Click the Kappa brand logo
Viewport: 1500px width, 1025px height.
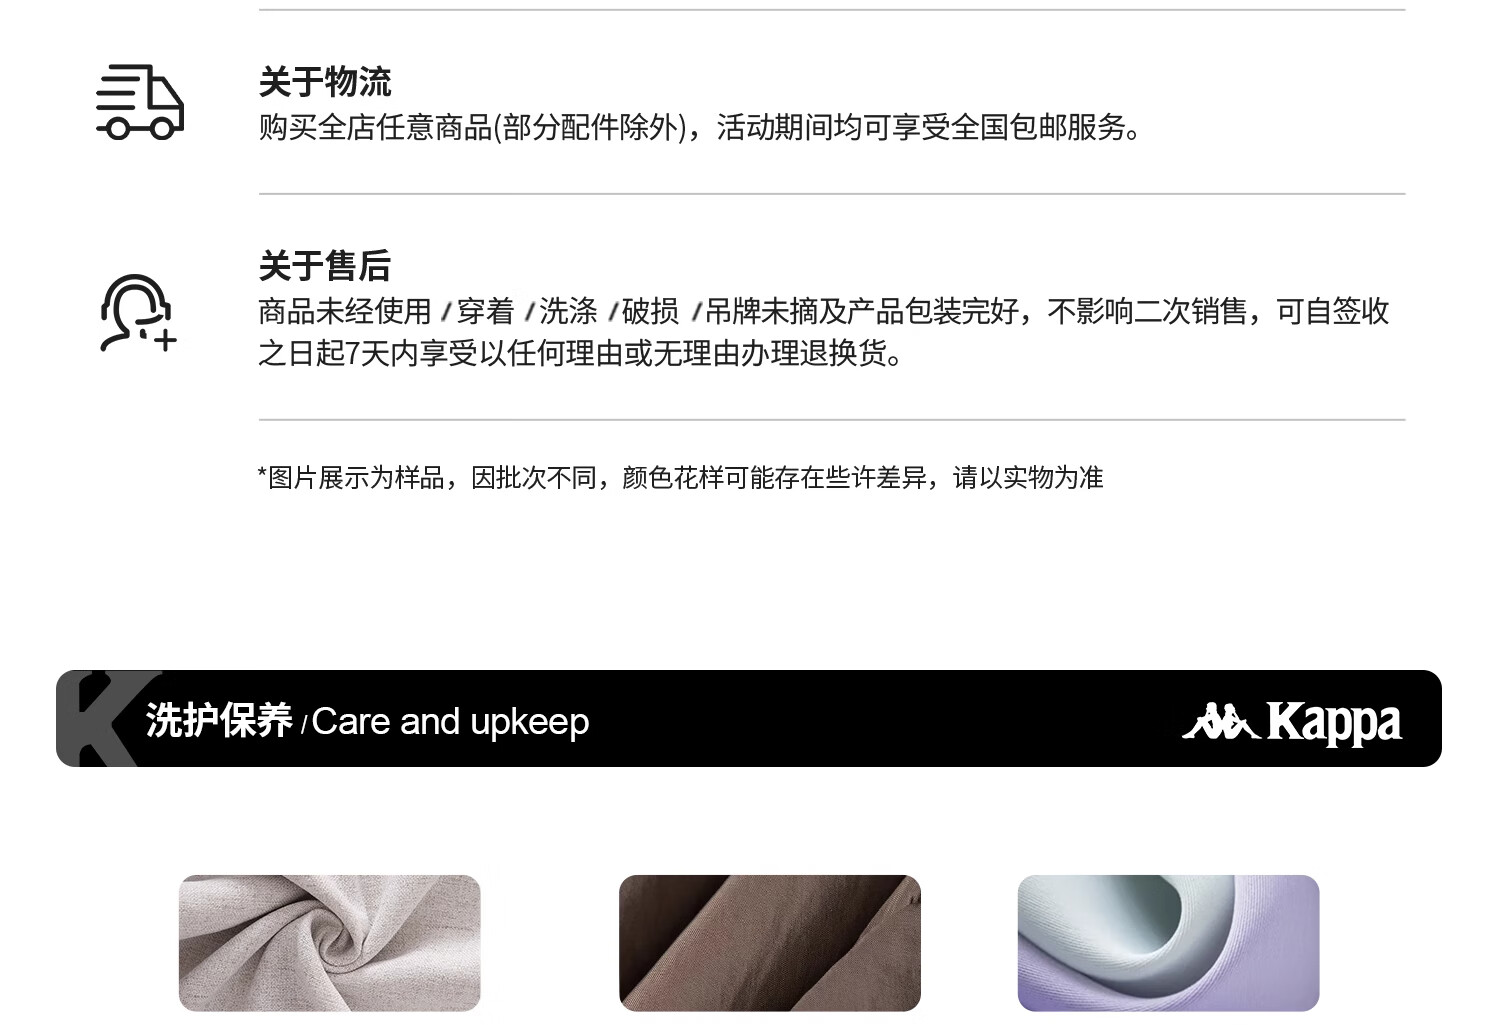click(1292, 722)
